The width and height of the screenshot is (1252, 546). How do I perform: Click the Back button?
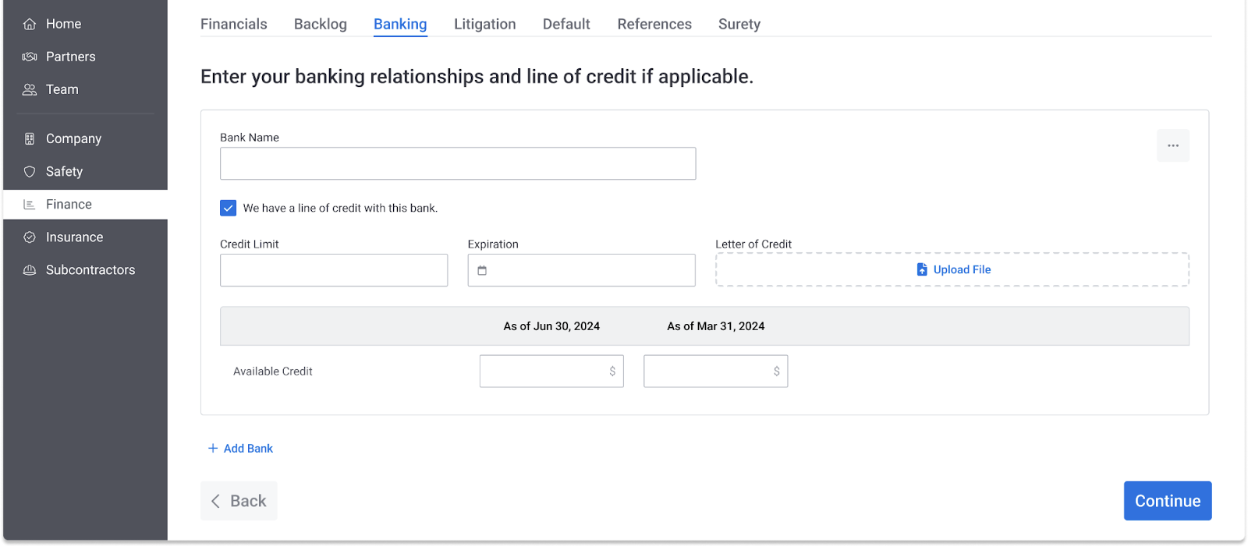239,501
